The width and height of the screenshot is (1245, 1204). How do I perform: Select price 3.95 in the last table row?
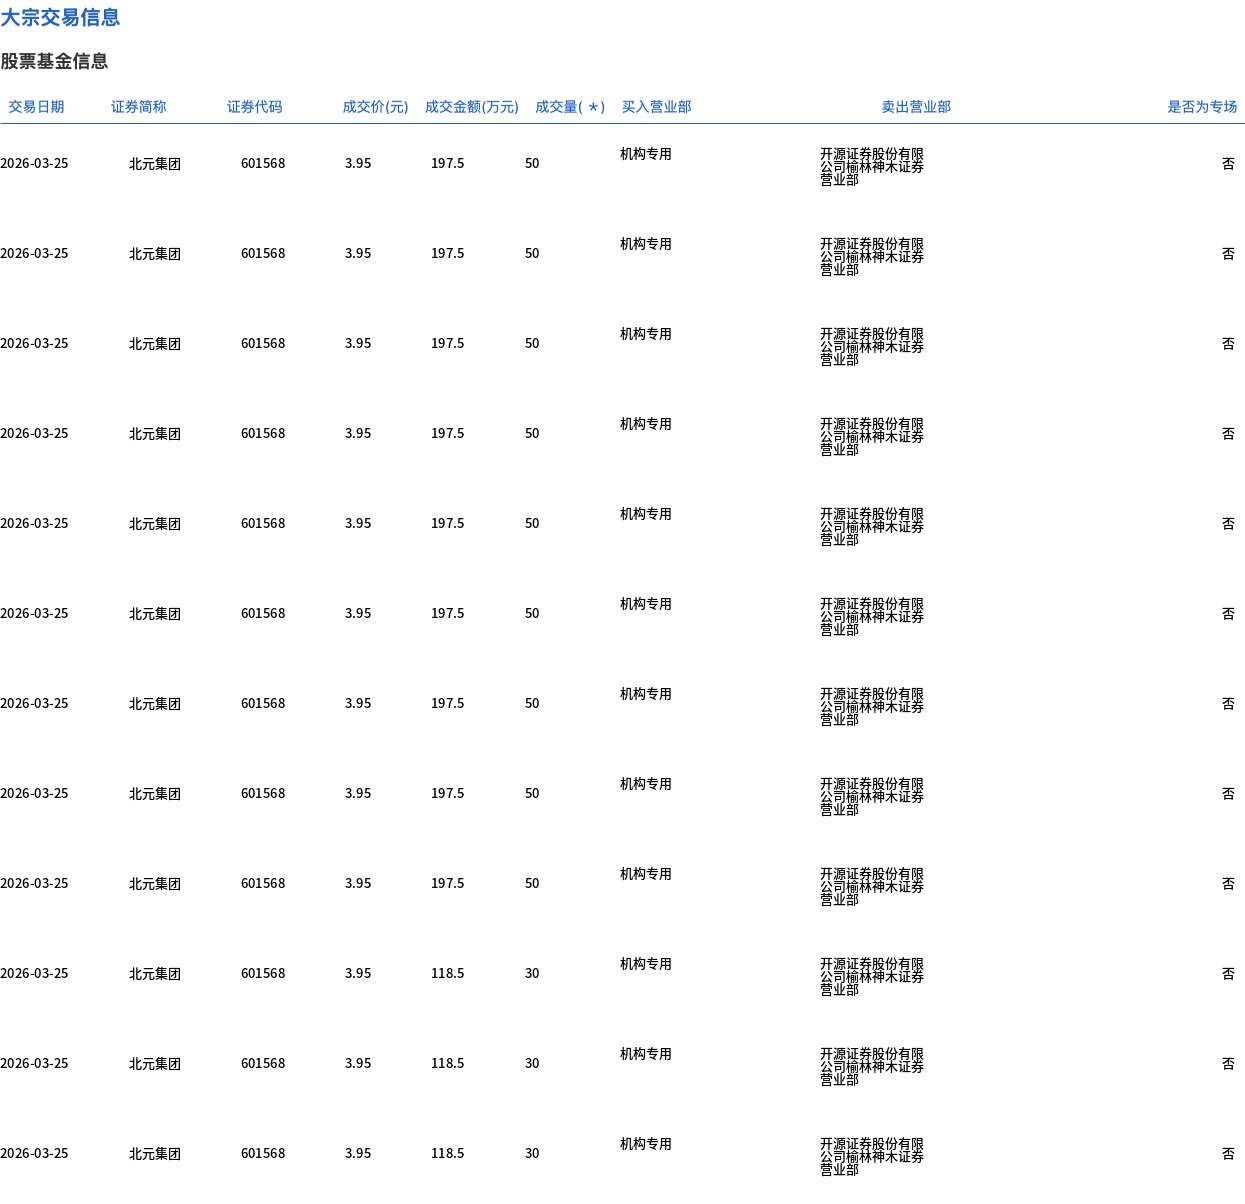tap(358, 1153)
